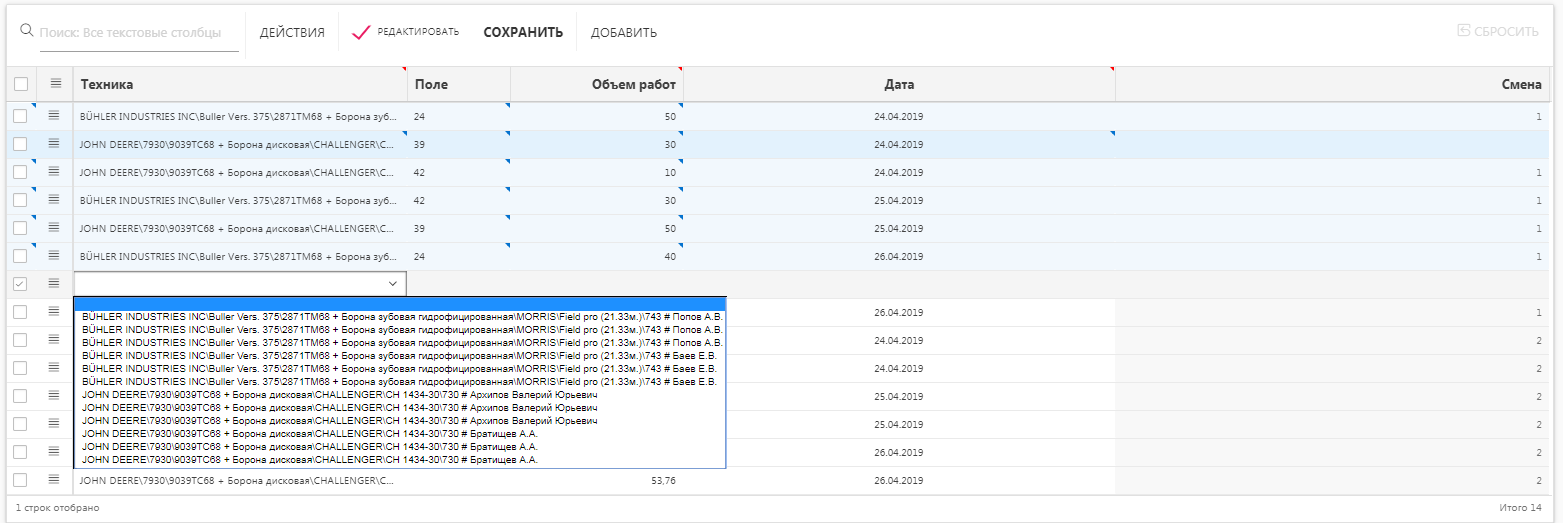Click the volume cell '40' dated 26.04.2019
1563x523 pixels.
pyautogui.click(x=597, y=256)
